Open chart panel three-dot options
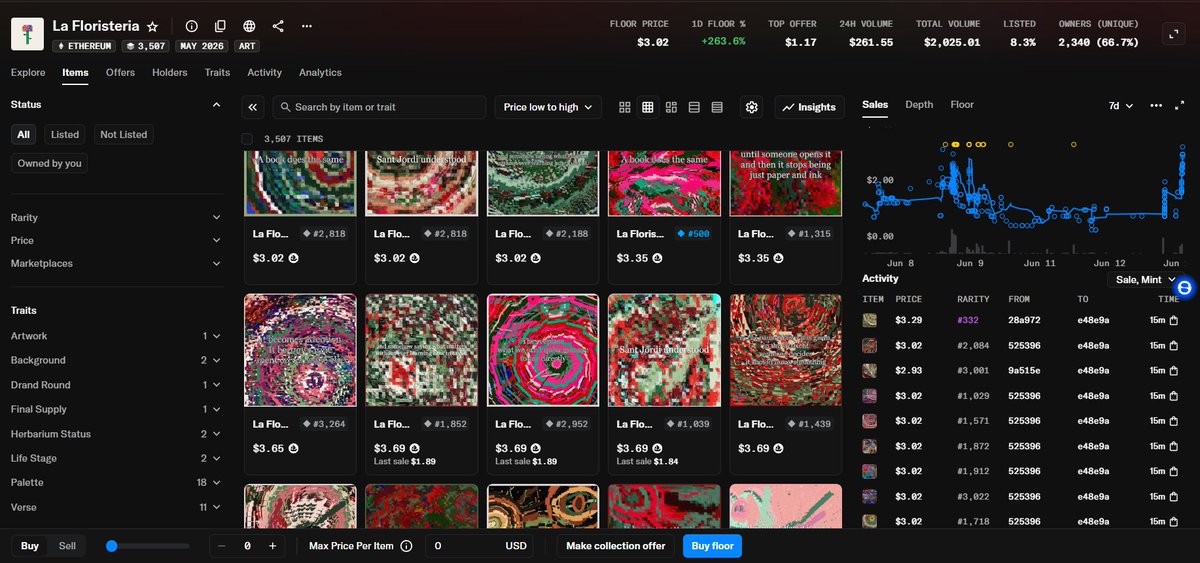Viewport: 1200px width, 563px height. tap(1156, 105)
